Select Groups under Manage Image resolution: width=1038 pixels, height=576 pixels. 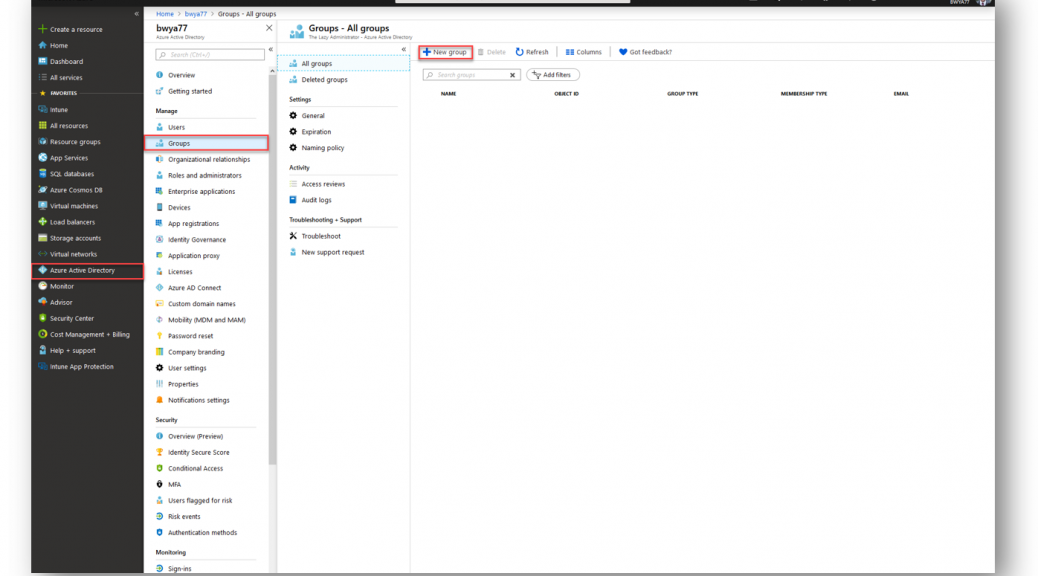coord(206,143)
